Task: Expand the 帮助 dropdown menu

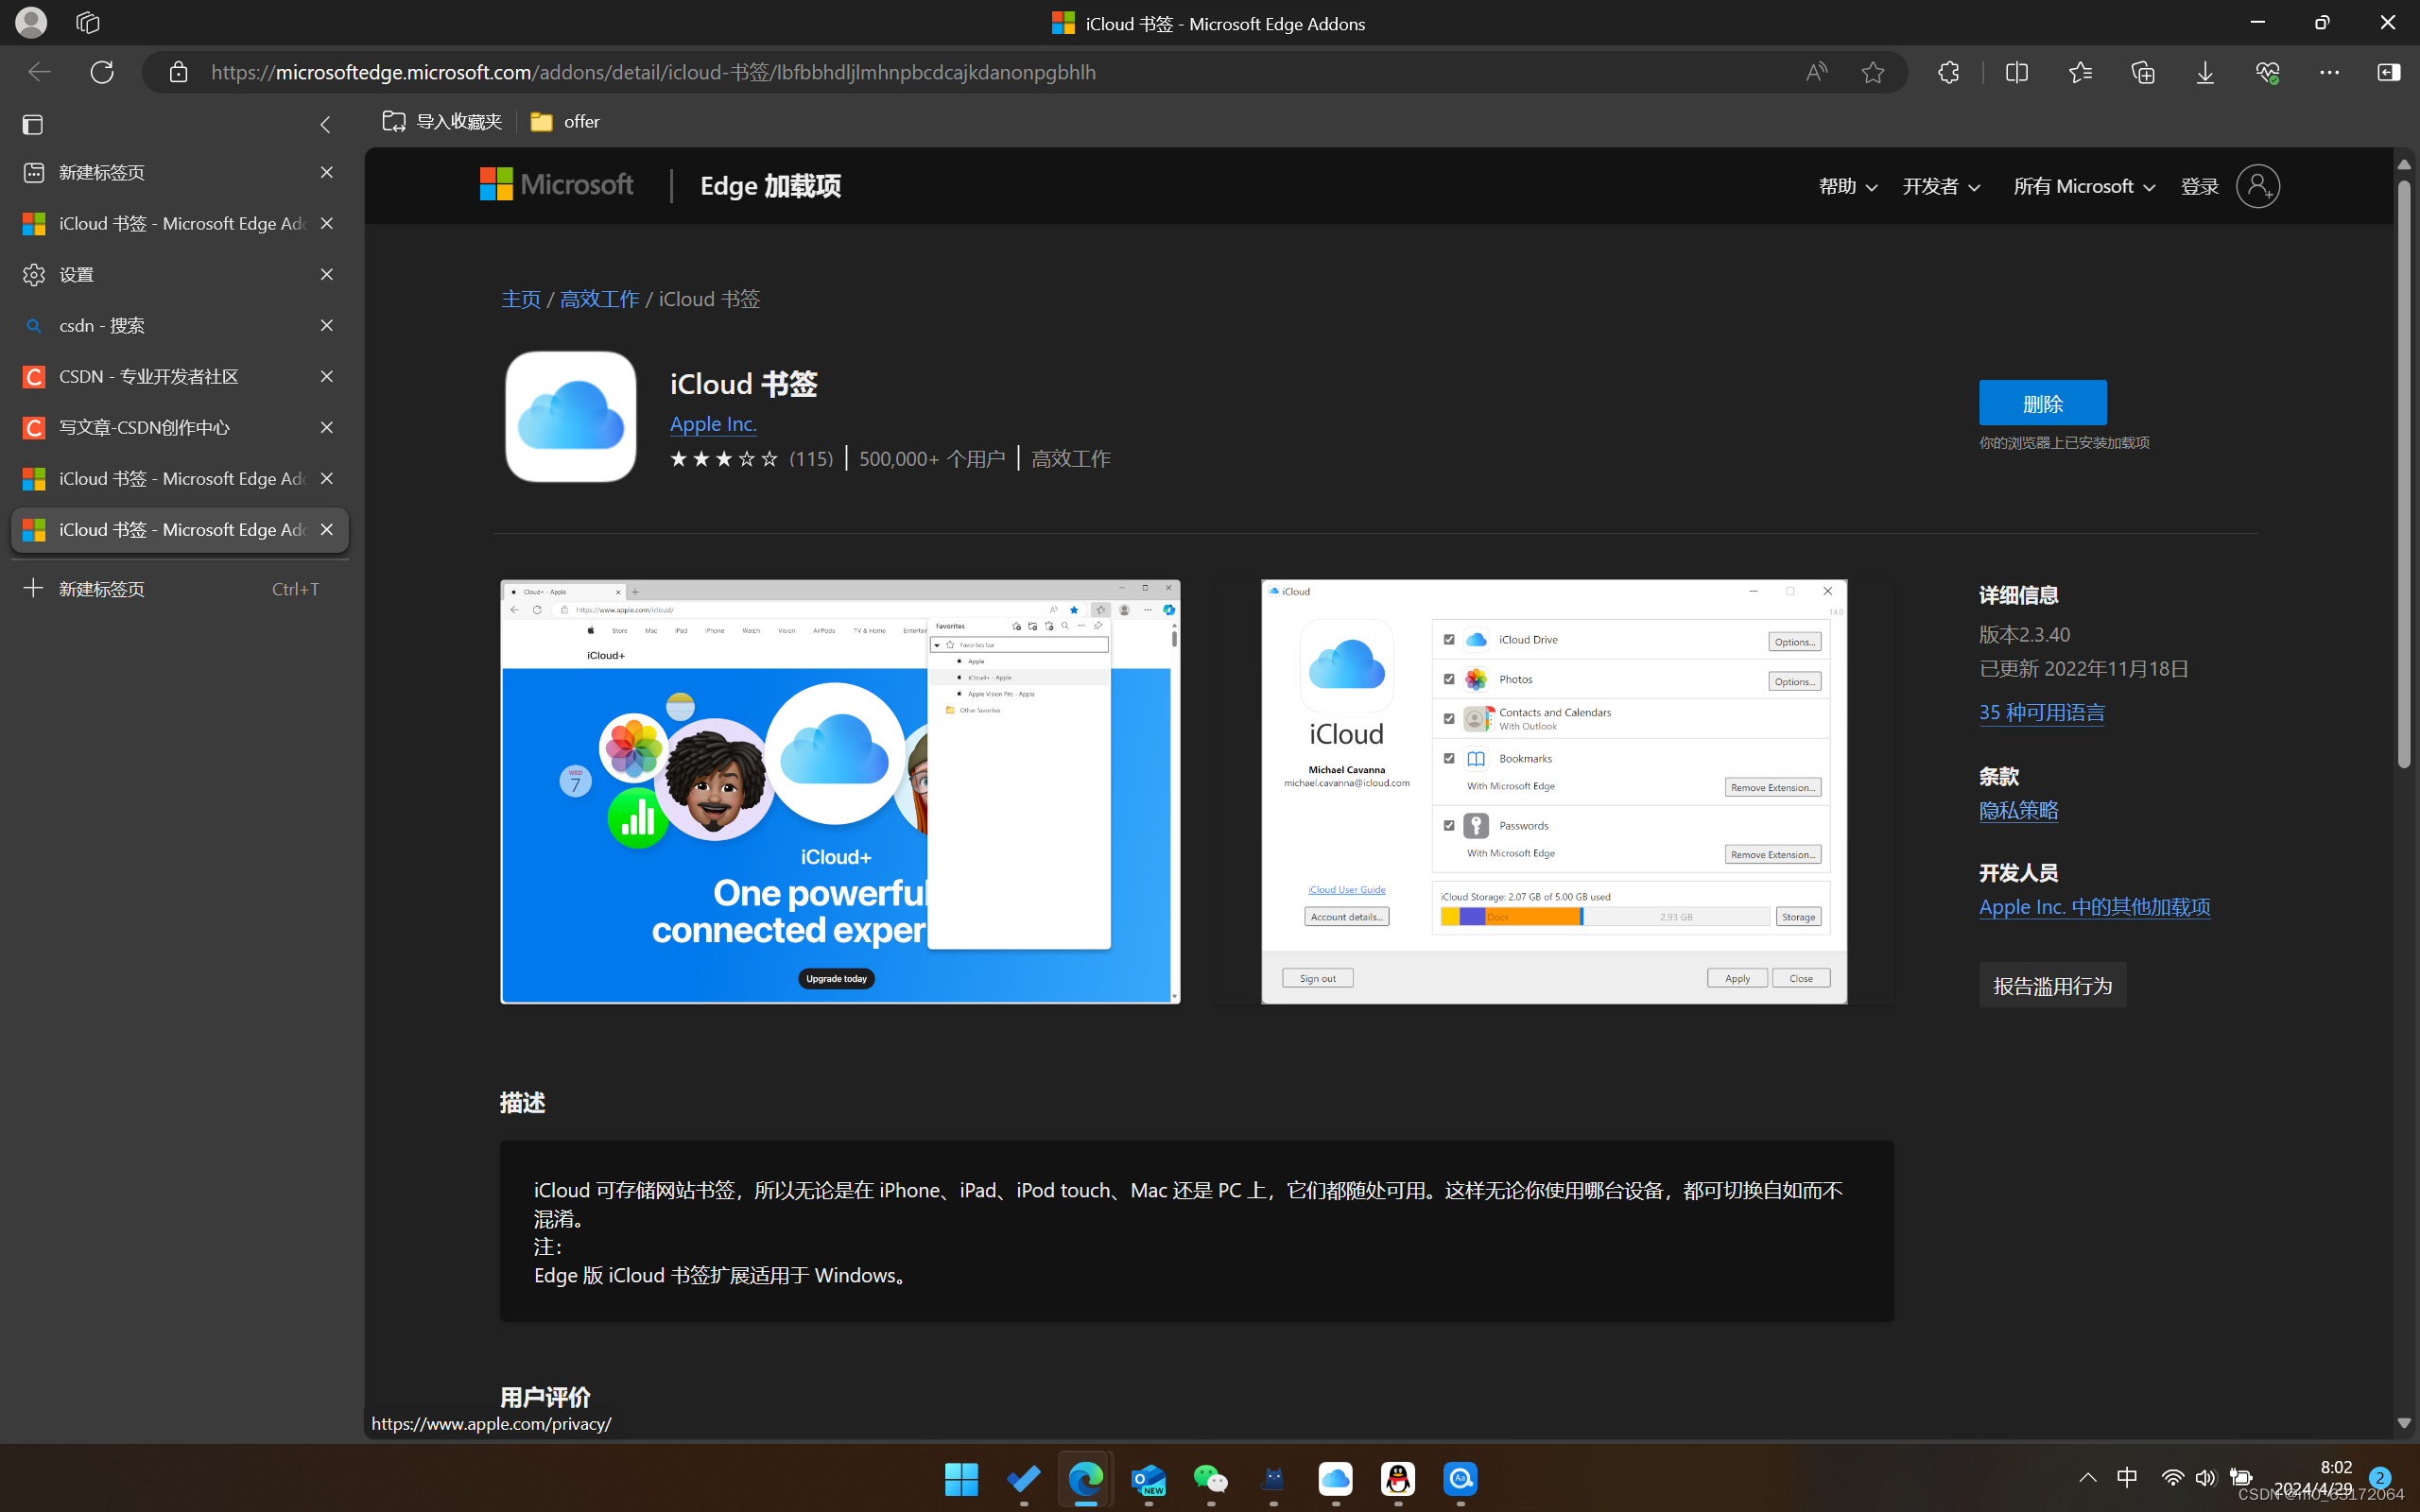Action: click(x=1848, y=186)
